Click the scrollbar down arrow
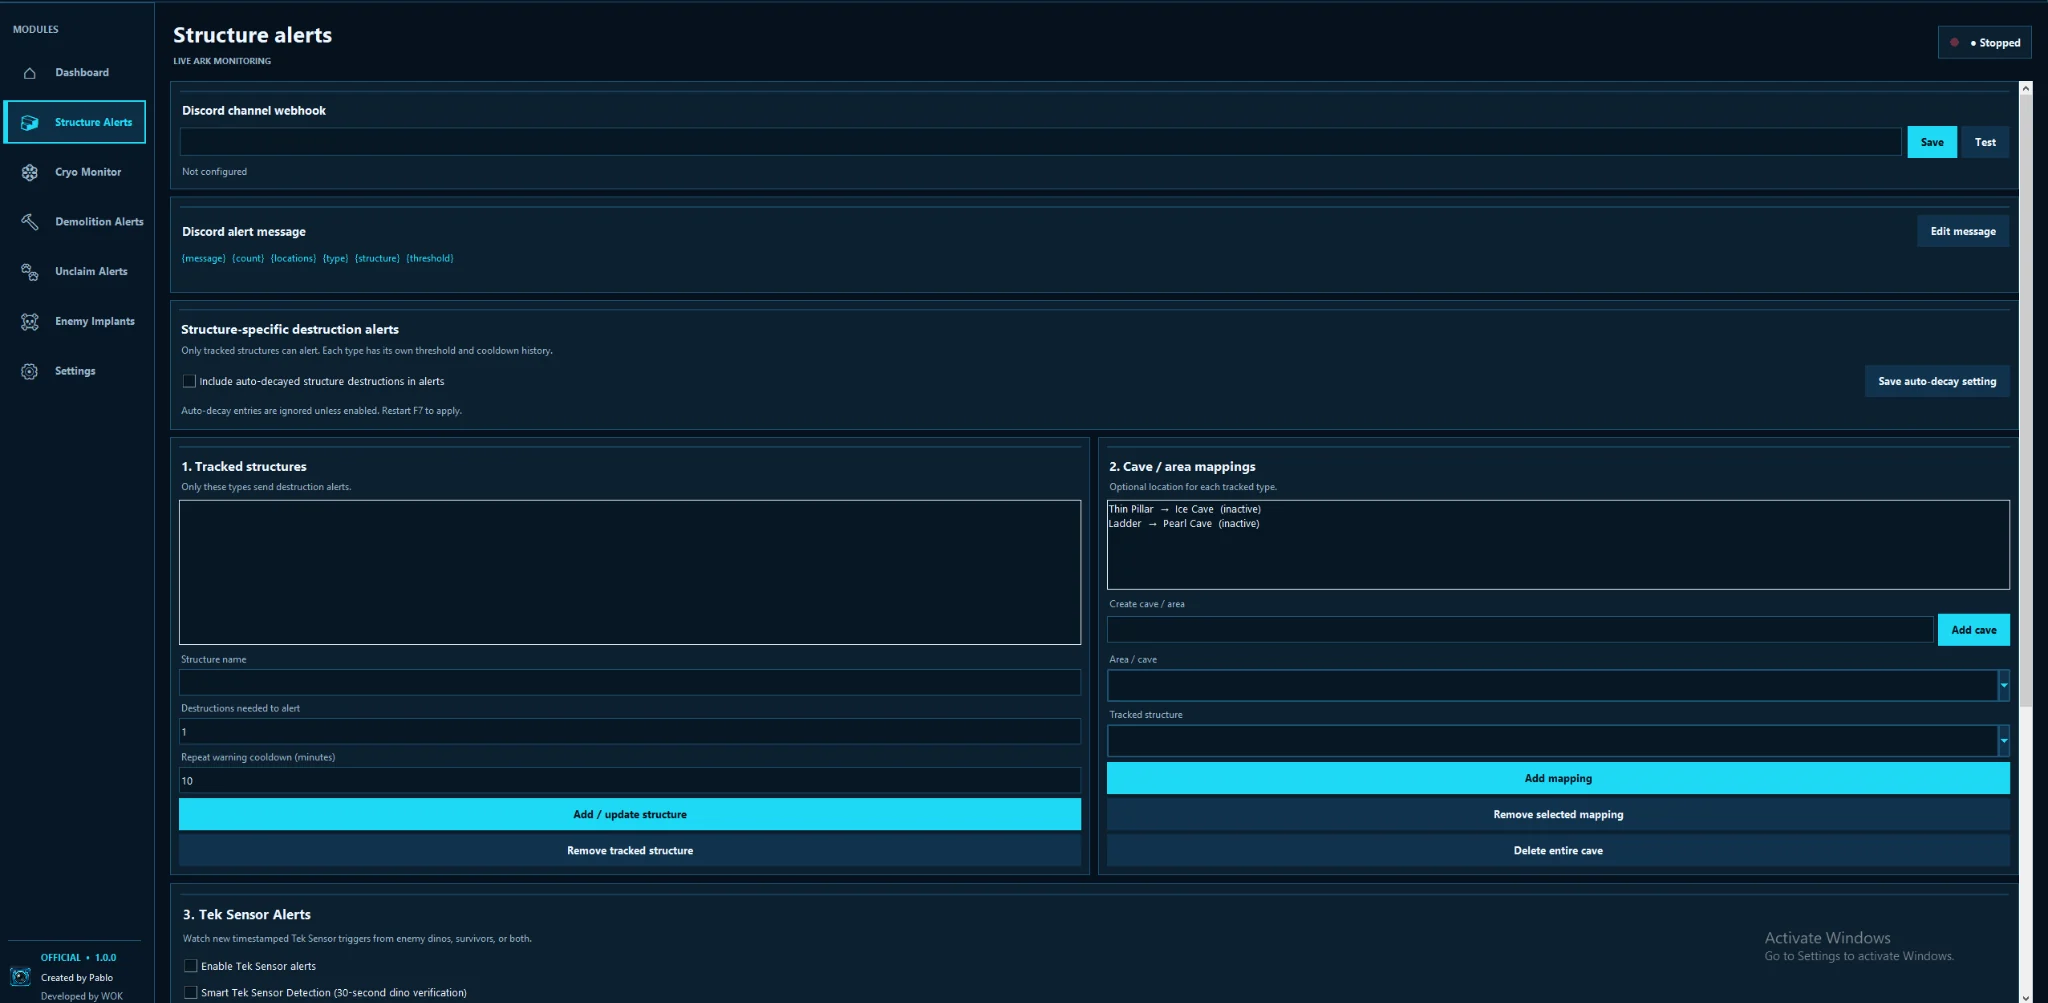The width and height of the screenshot is (2048, 1003). (x=2025, y=996)
